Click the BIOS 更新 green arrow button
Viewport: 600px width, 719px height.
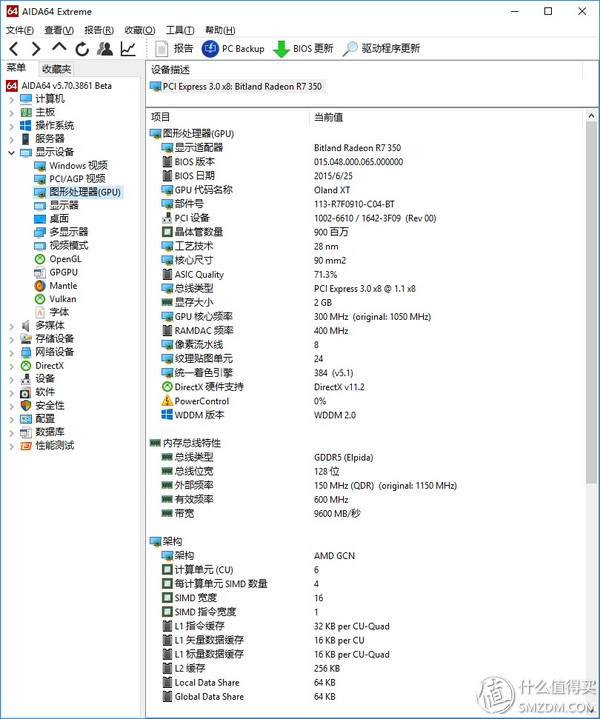(303, 49)
